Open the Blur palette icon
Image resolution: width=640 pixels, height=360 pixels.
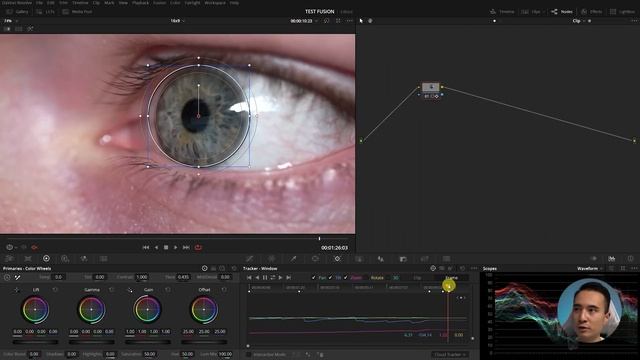[x=380, y=259]
